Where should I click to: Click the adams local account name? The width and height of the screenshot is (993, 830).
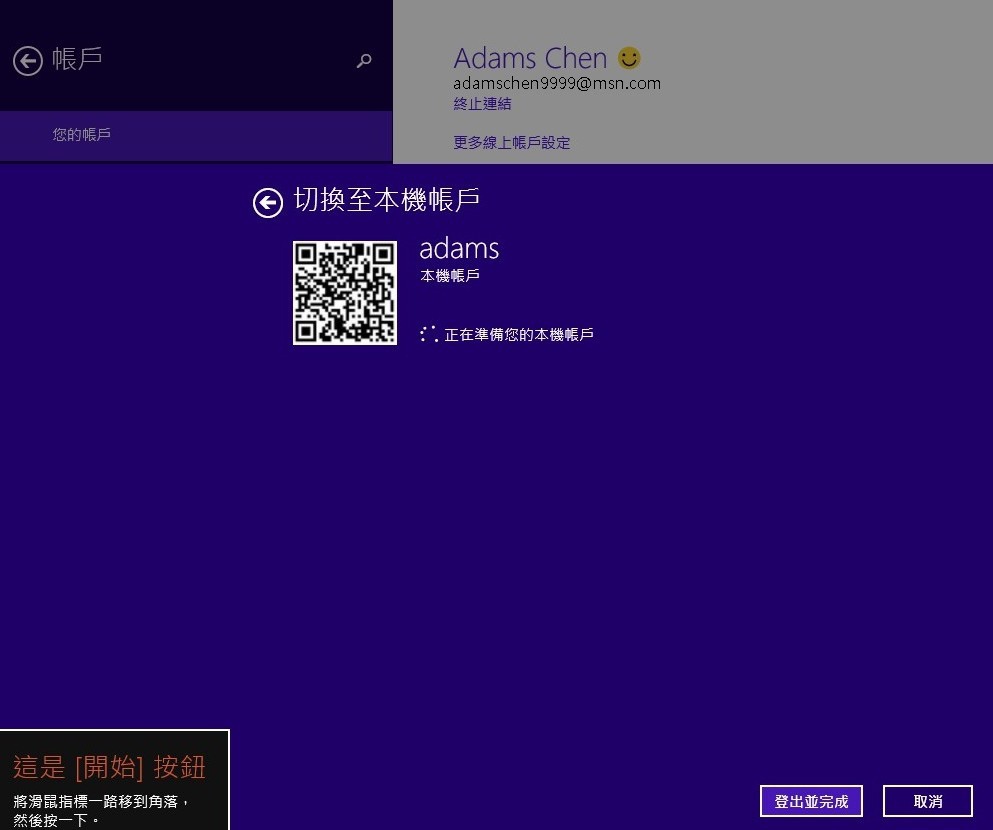[459, 249]
